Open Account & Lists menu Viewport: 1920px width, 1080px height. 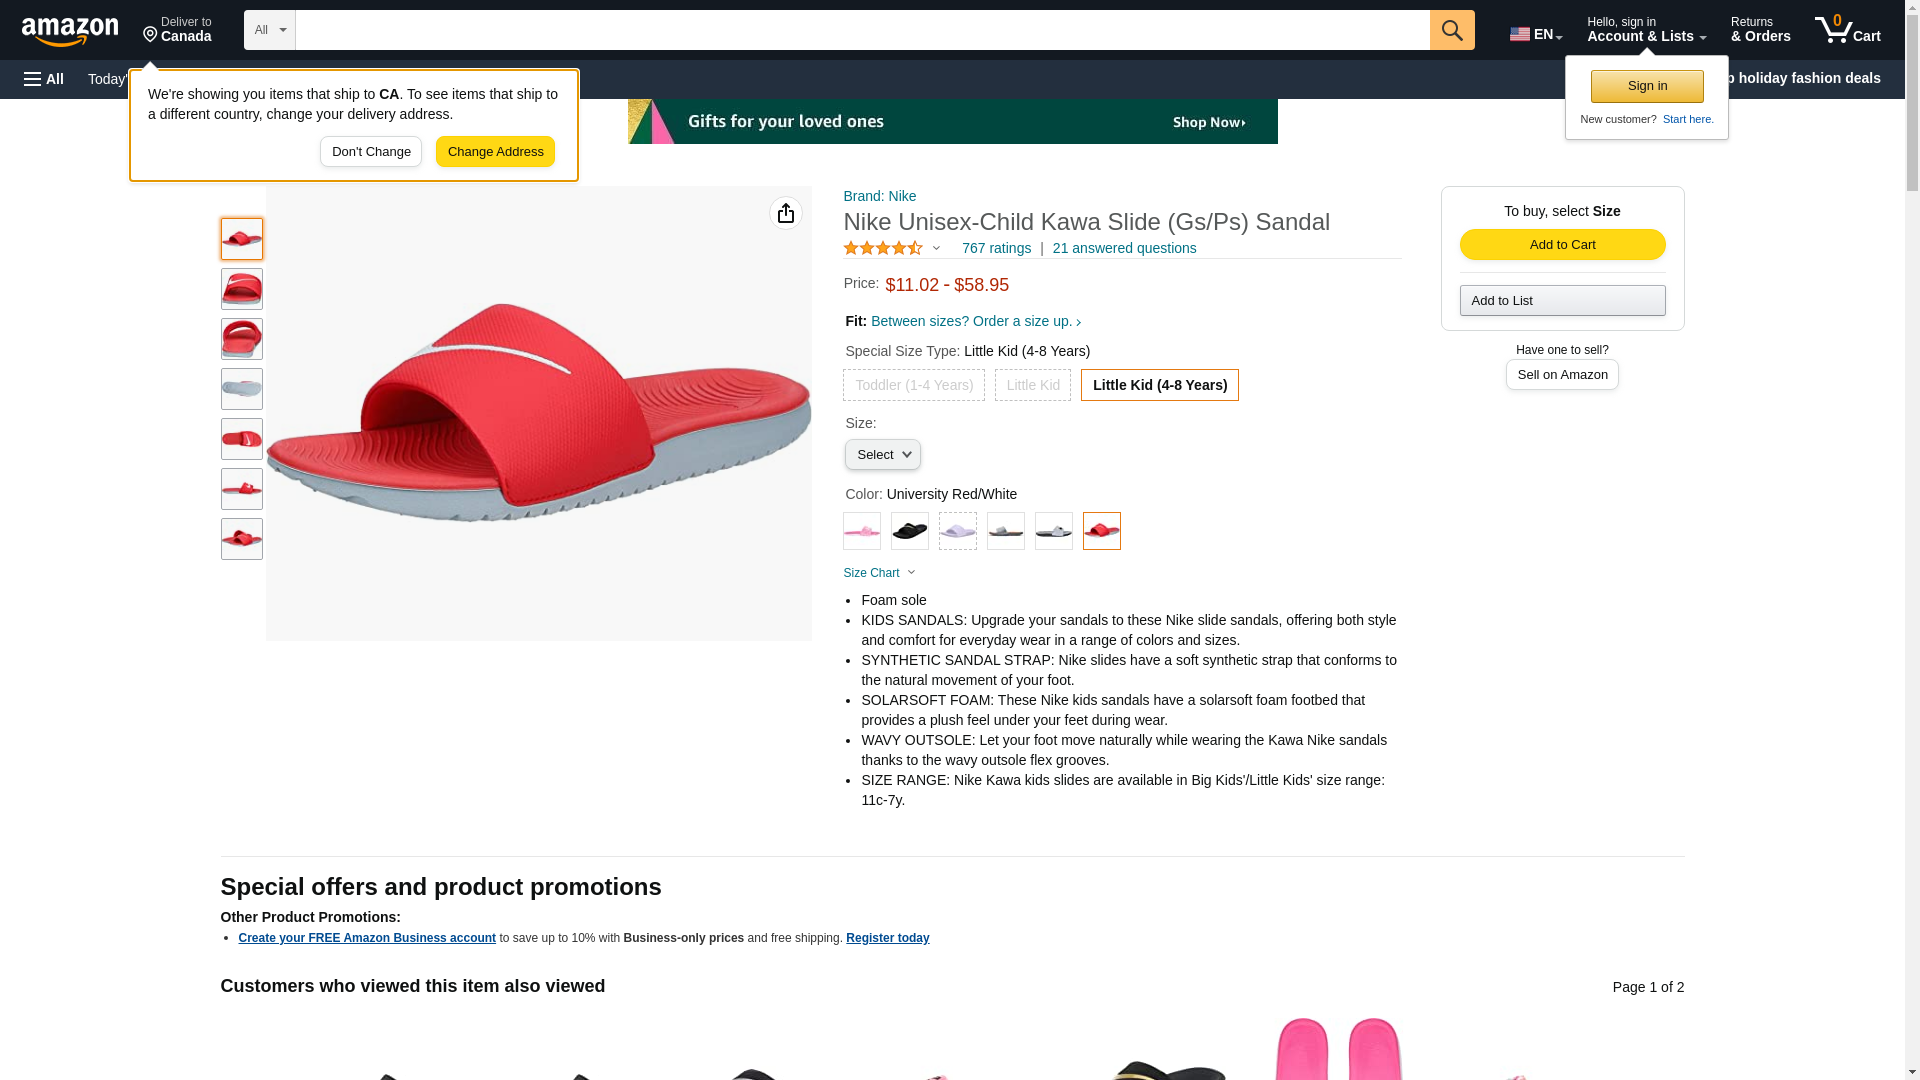click(x=1645, y=30)
